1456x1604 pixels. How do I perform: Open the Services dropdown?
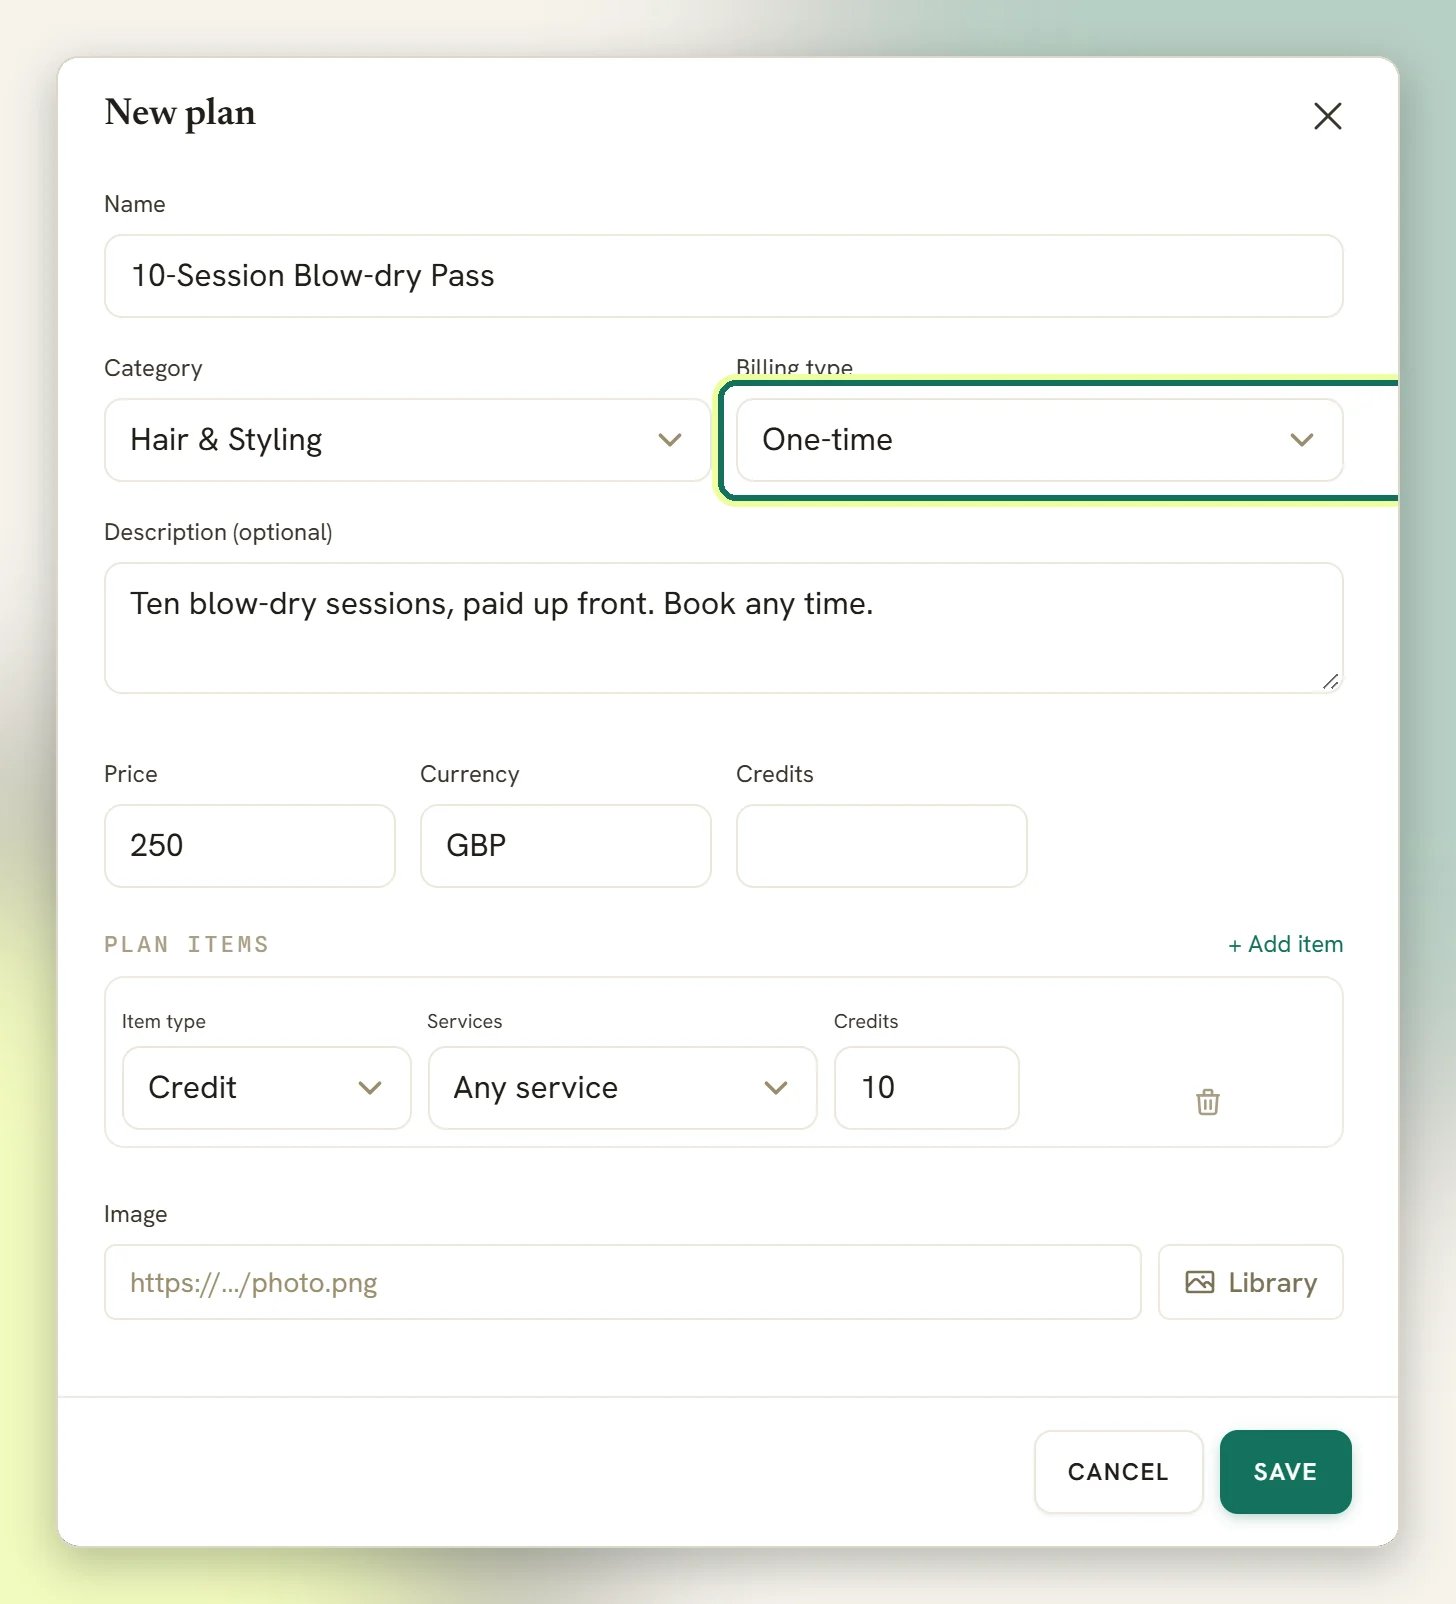click(x=622, y=1088)
